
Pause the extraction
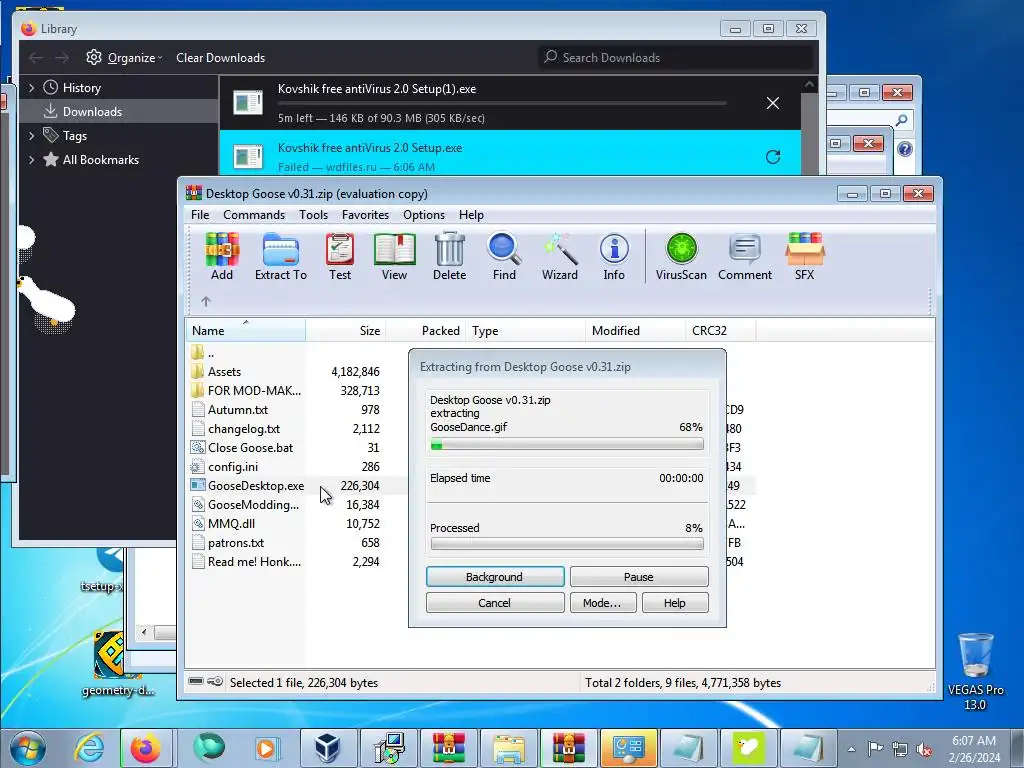click(x=639, y=577)
